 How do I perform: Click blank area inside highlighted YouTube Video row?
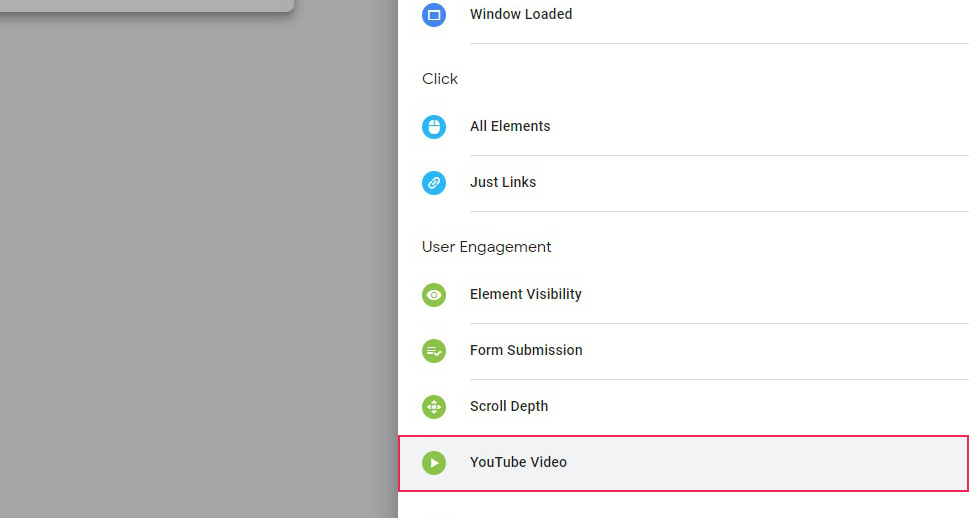point(766,463)
